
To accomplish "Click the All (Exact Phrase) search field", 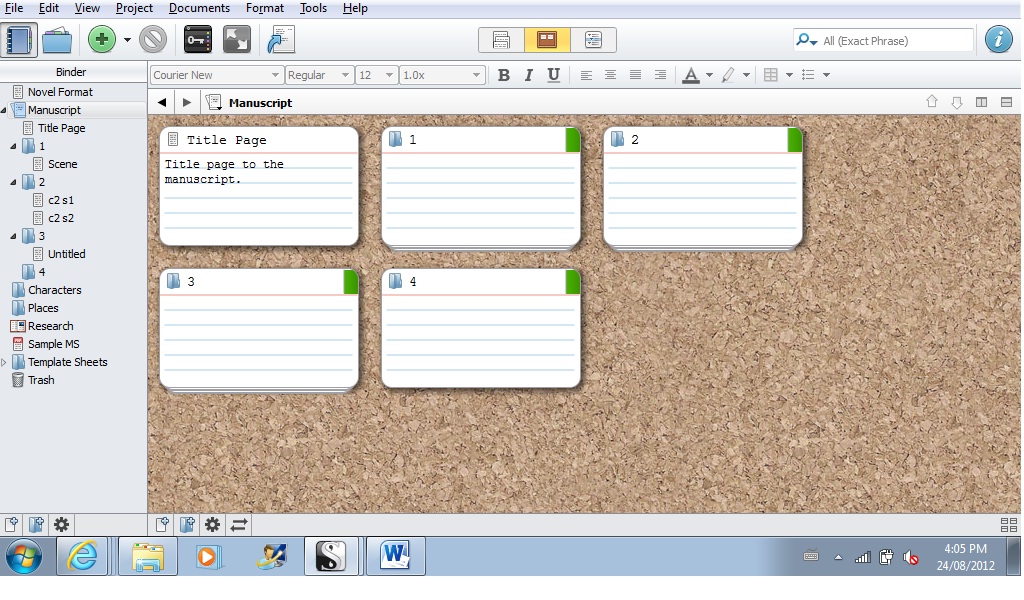I will pos(893,41).
